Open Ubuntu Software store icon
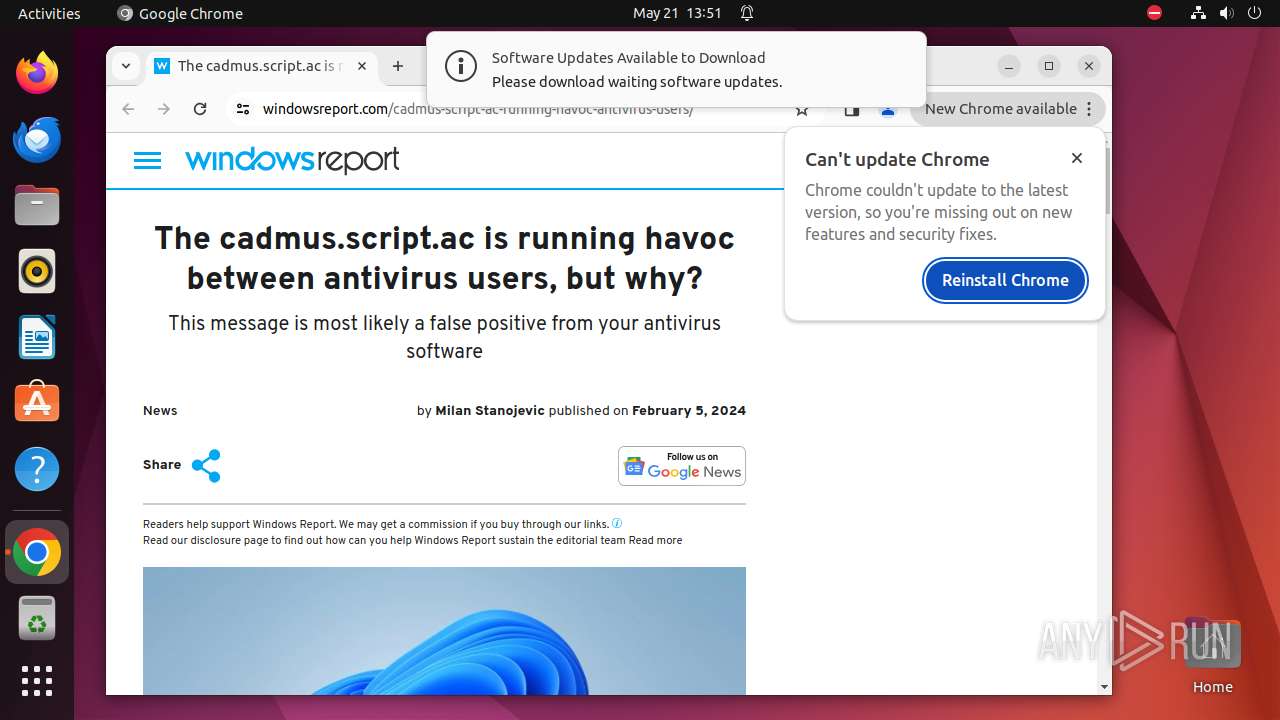1280x720 pixels. (37, 403)
